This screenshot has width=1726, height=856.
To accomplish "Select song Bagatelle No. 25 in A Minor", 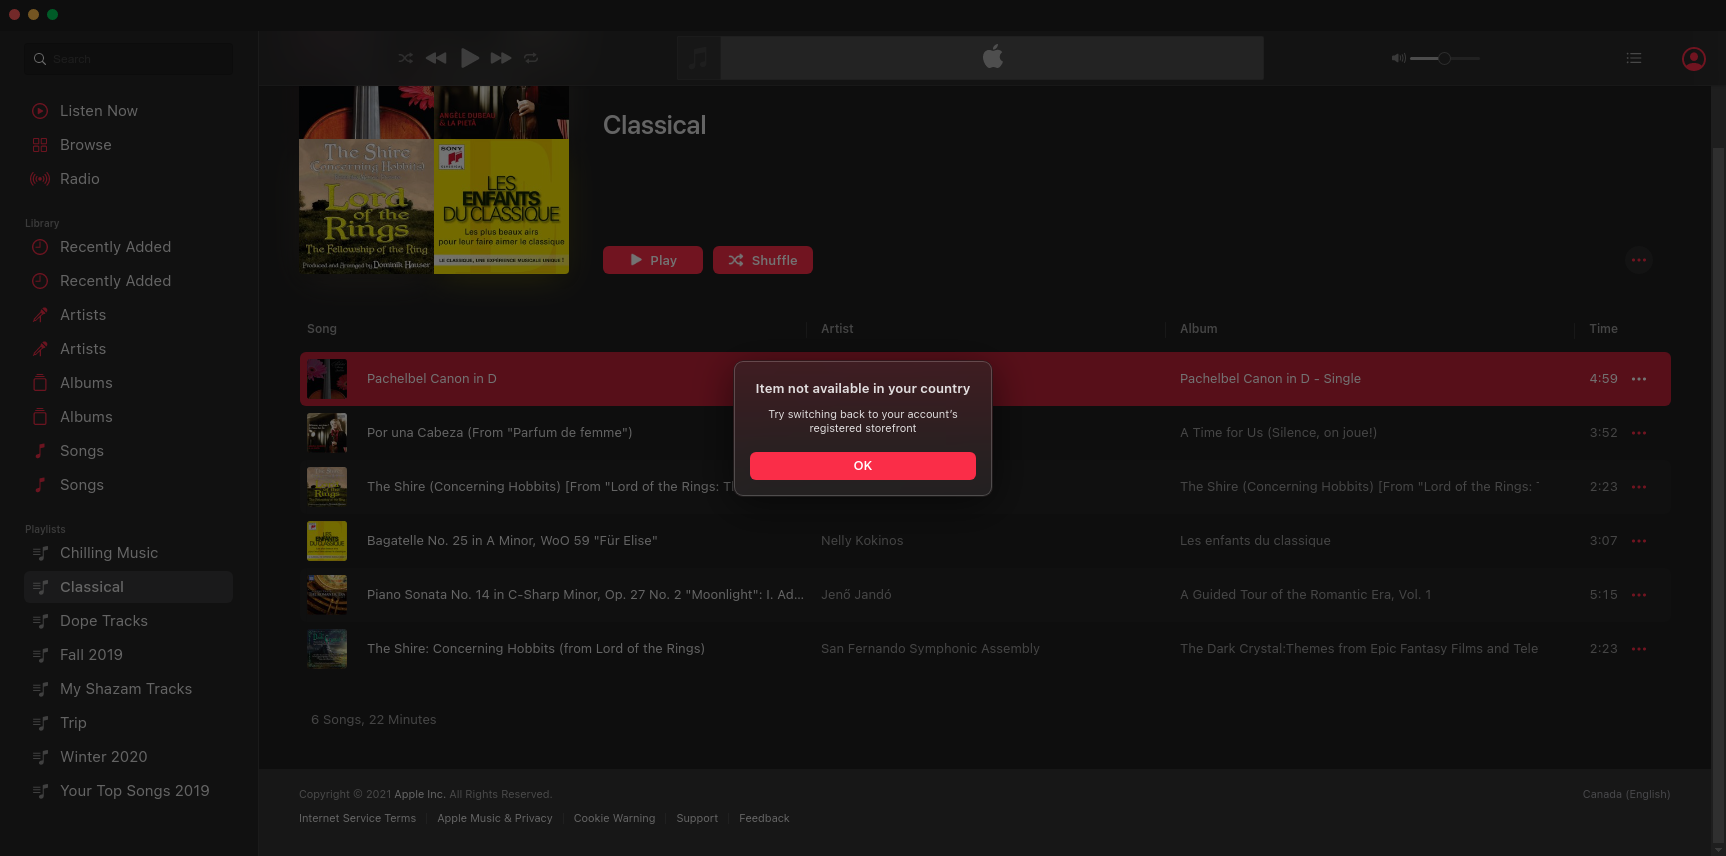I will [512, 541].
